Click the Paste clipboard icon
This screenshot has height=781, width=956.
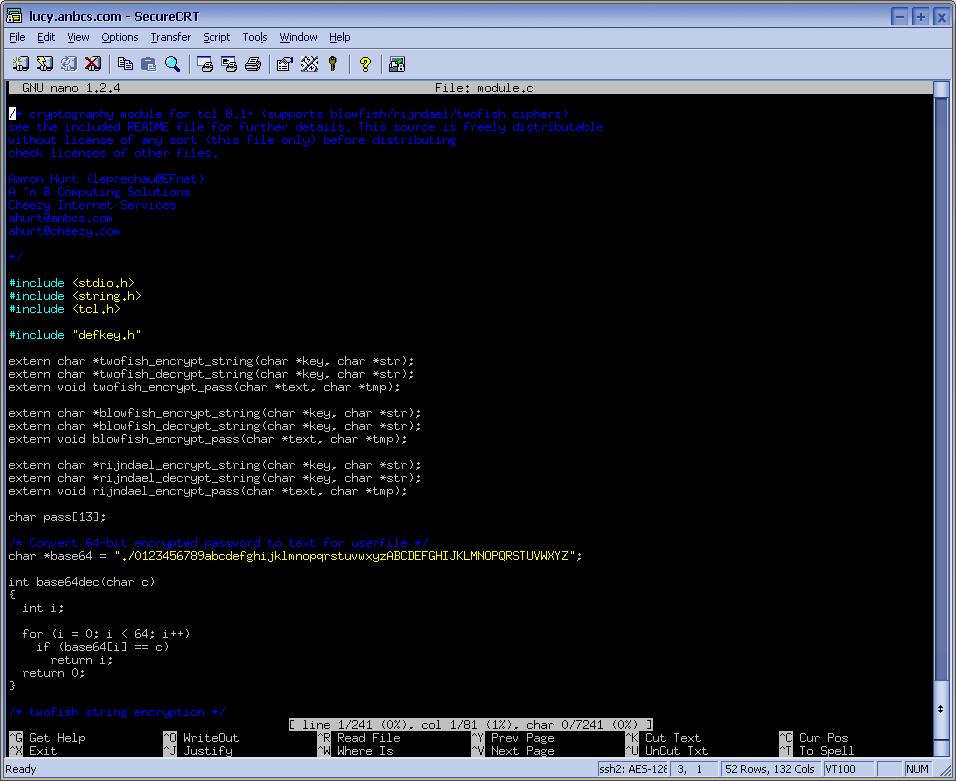pos(149,64)
